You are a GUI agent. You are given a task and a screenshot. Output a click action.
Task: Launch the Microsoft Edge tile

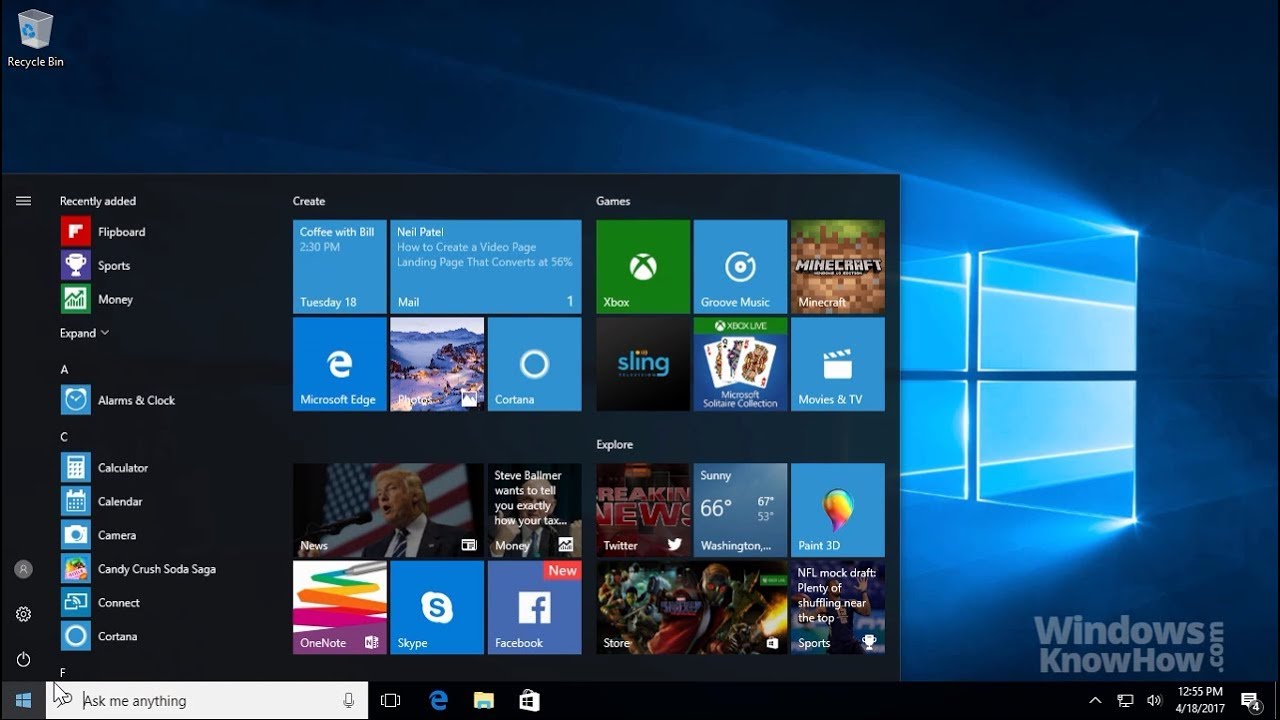click(339, 364)
